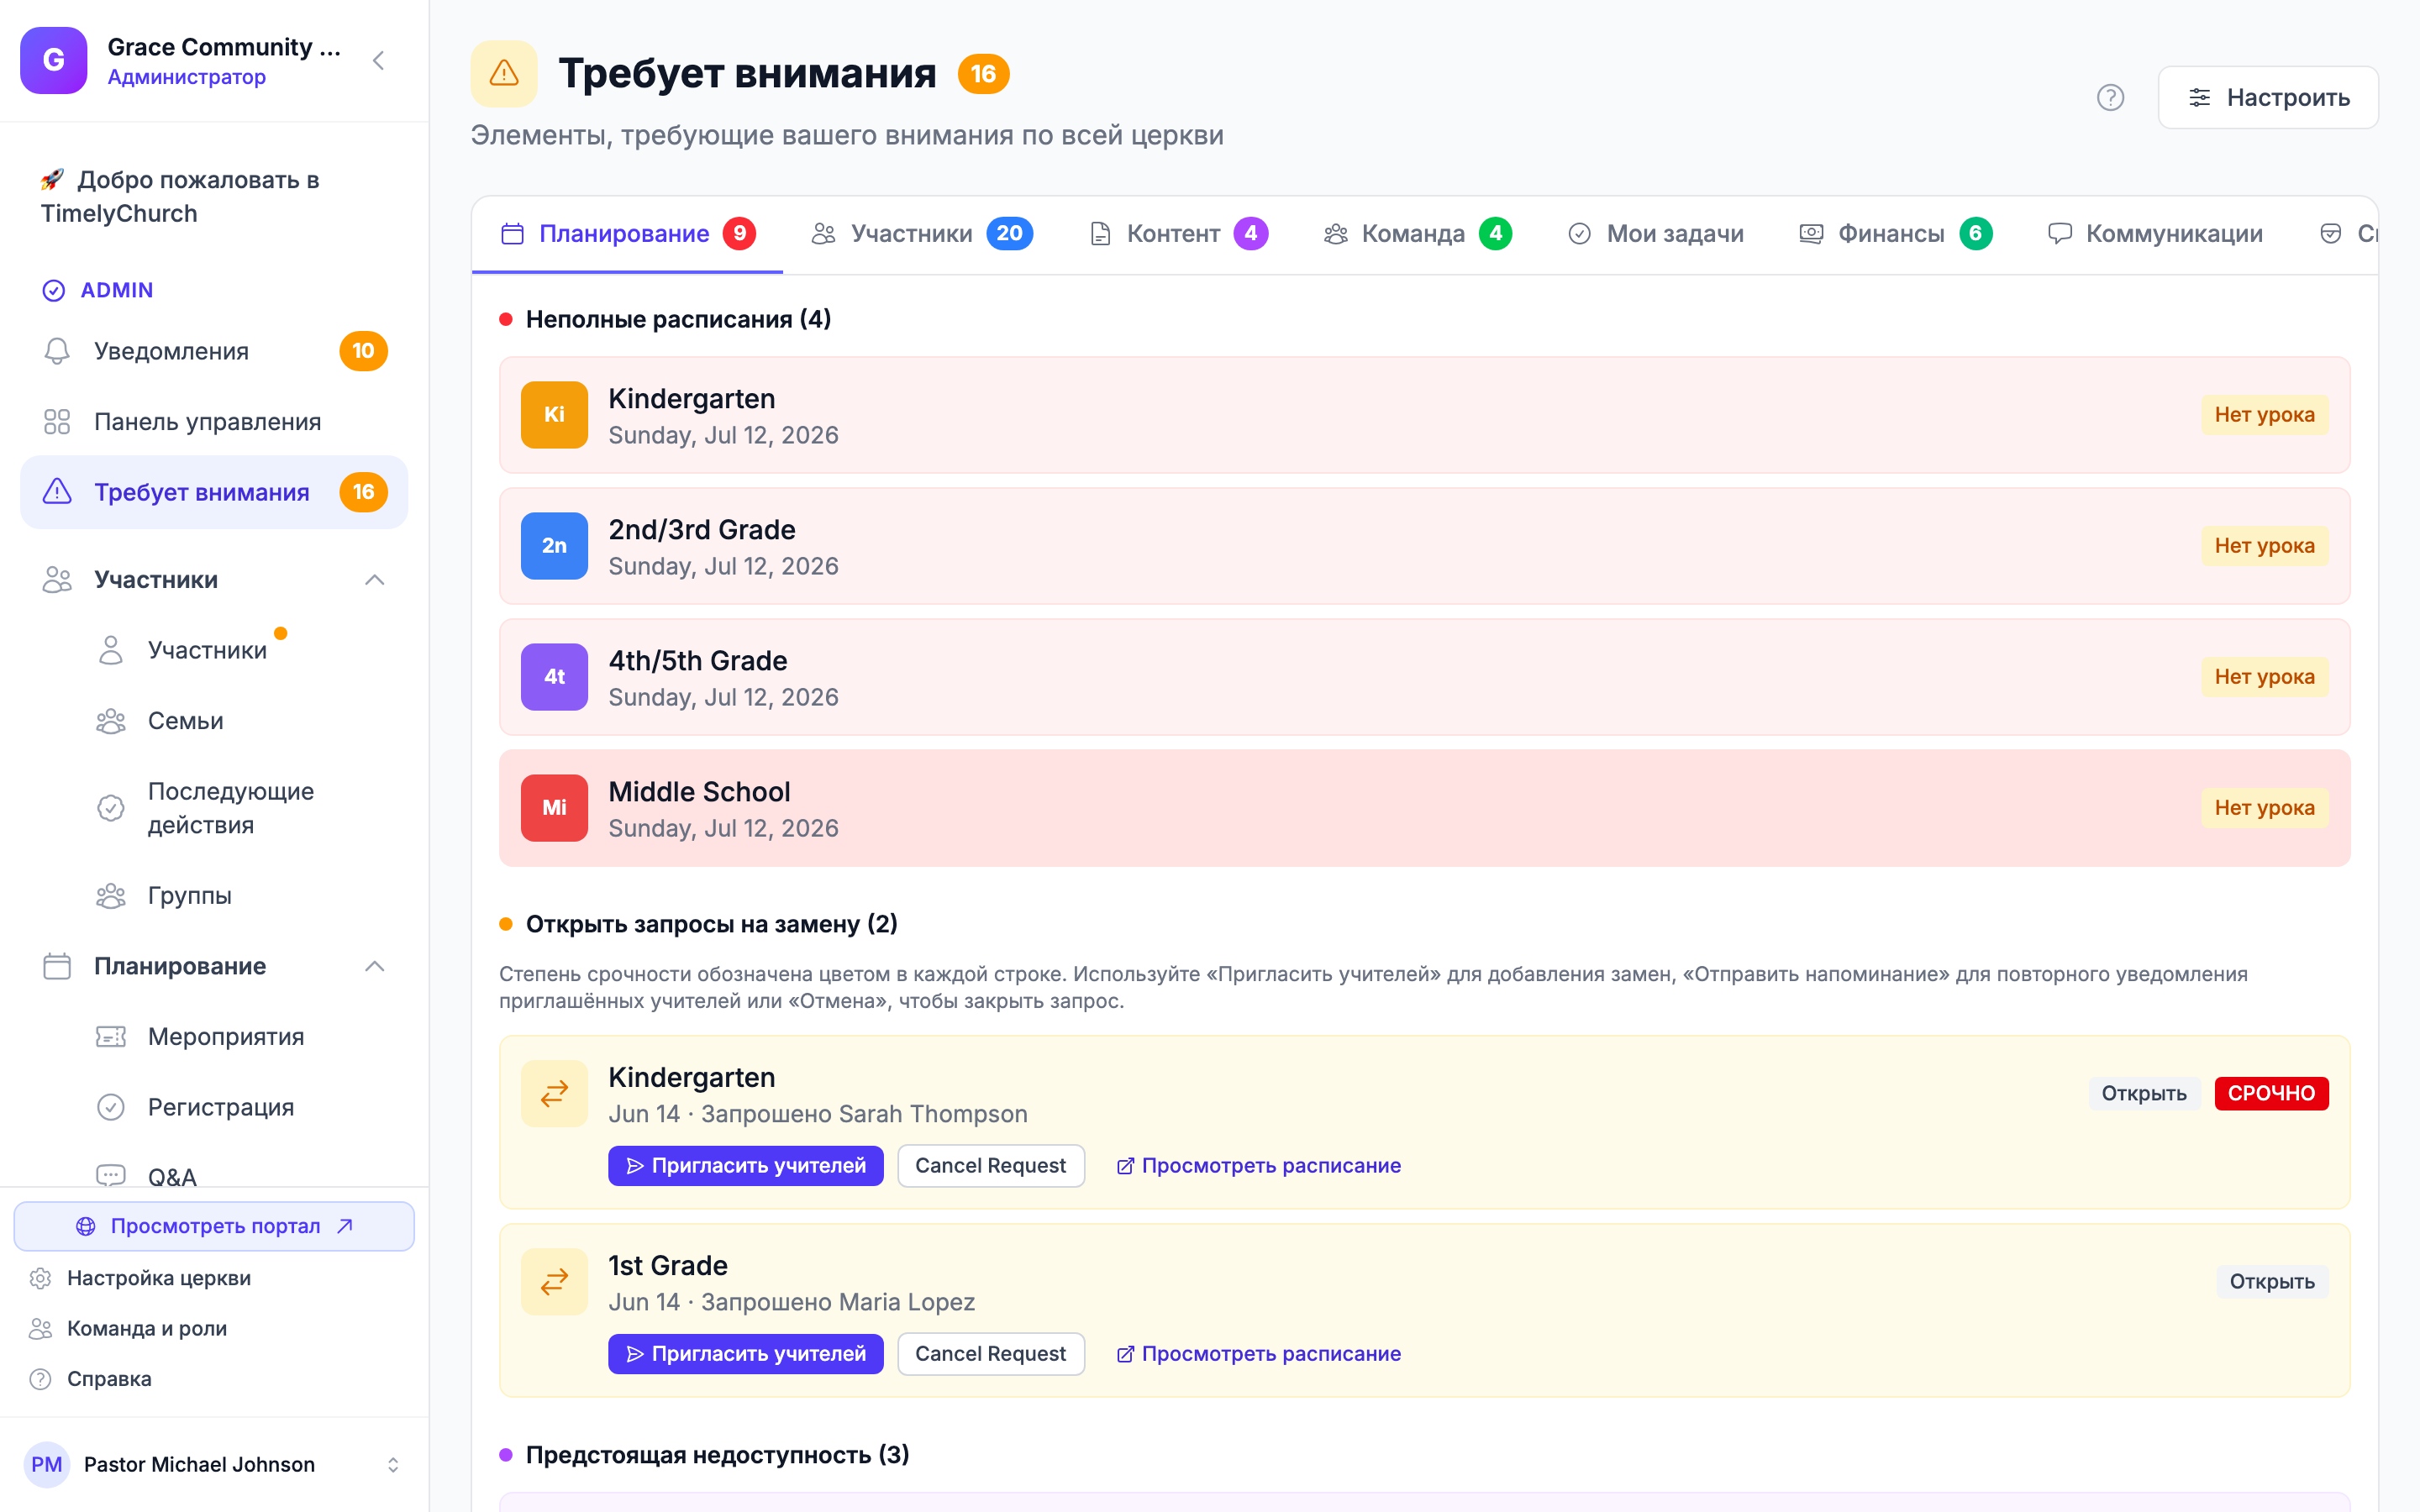The image size is (2420, 1512).
Task: Collapse the Планирование sidebar section
Action: click(375, 966)
